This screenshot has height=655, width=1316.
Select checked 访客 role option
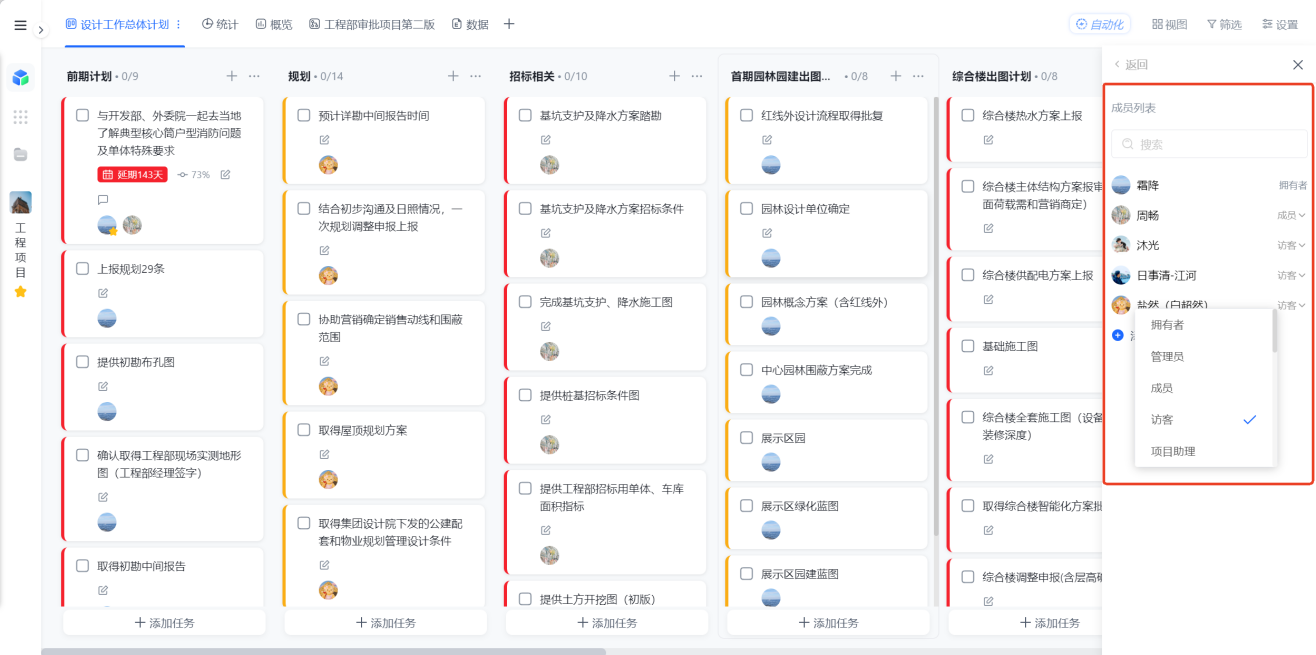tap(1204, 420)
